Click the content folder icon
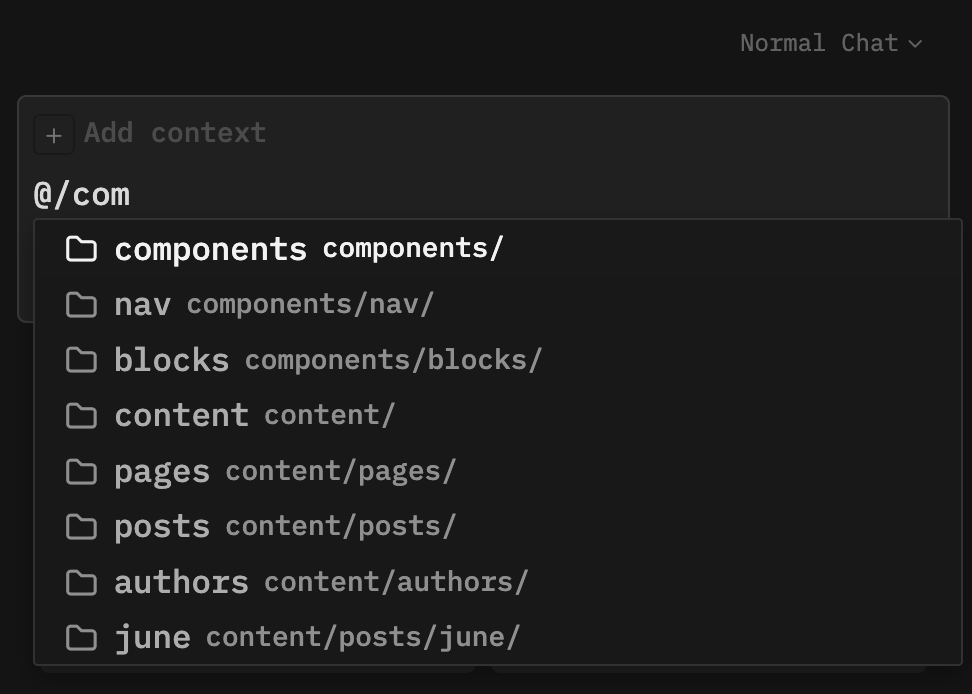This screenshot has height=694, width=972. coord(81,415)
